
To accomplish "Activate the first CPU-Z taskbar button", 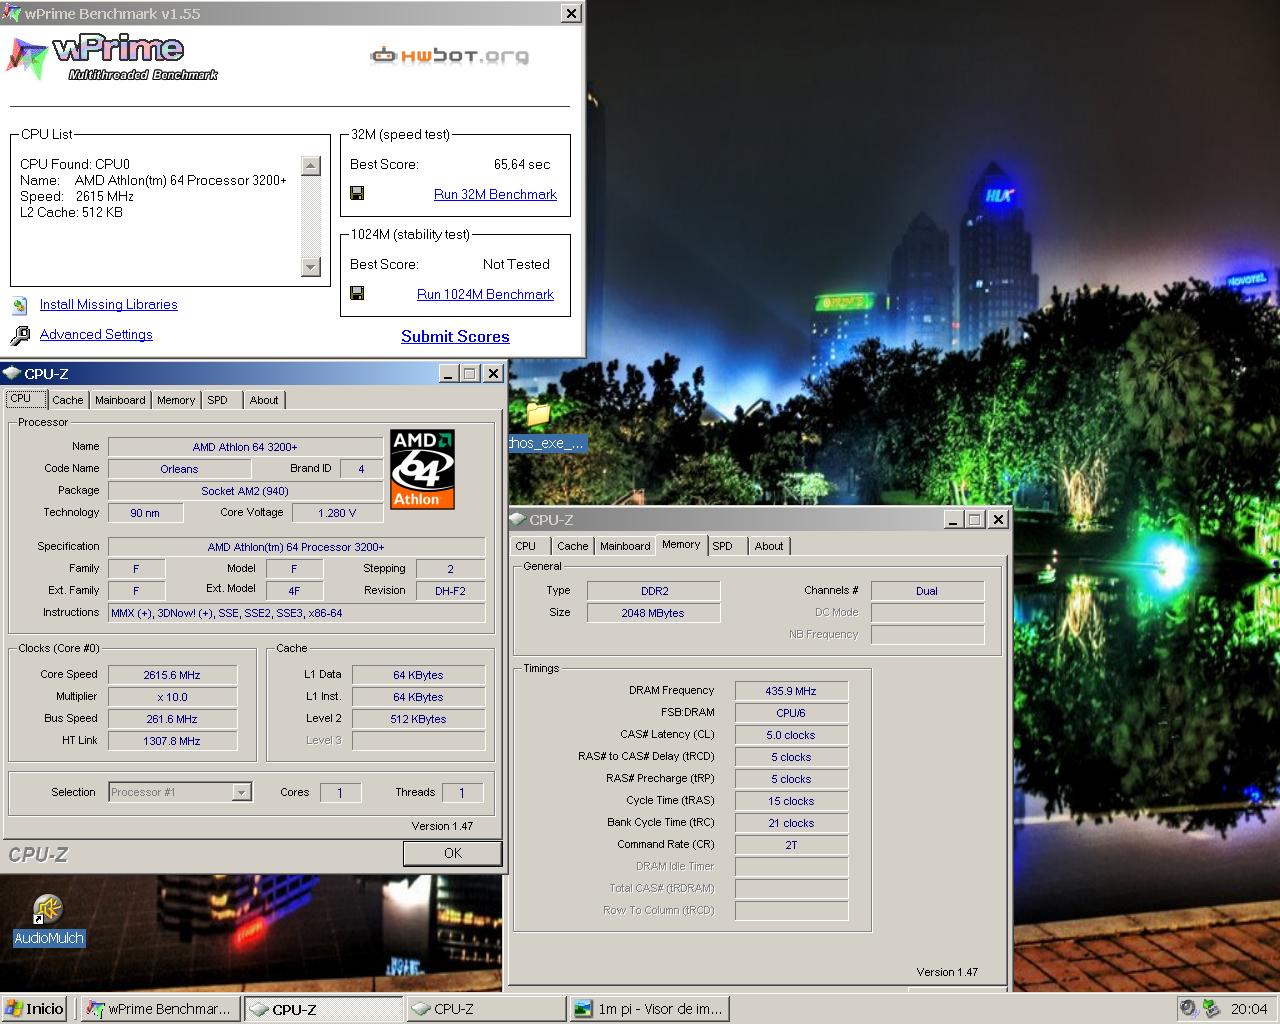I will (x=323, y=1009).
